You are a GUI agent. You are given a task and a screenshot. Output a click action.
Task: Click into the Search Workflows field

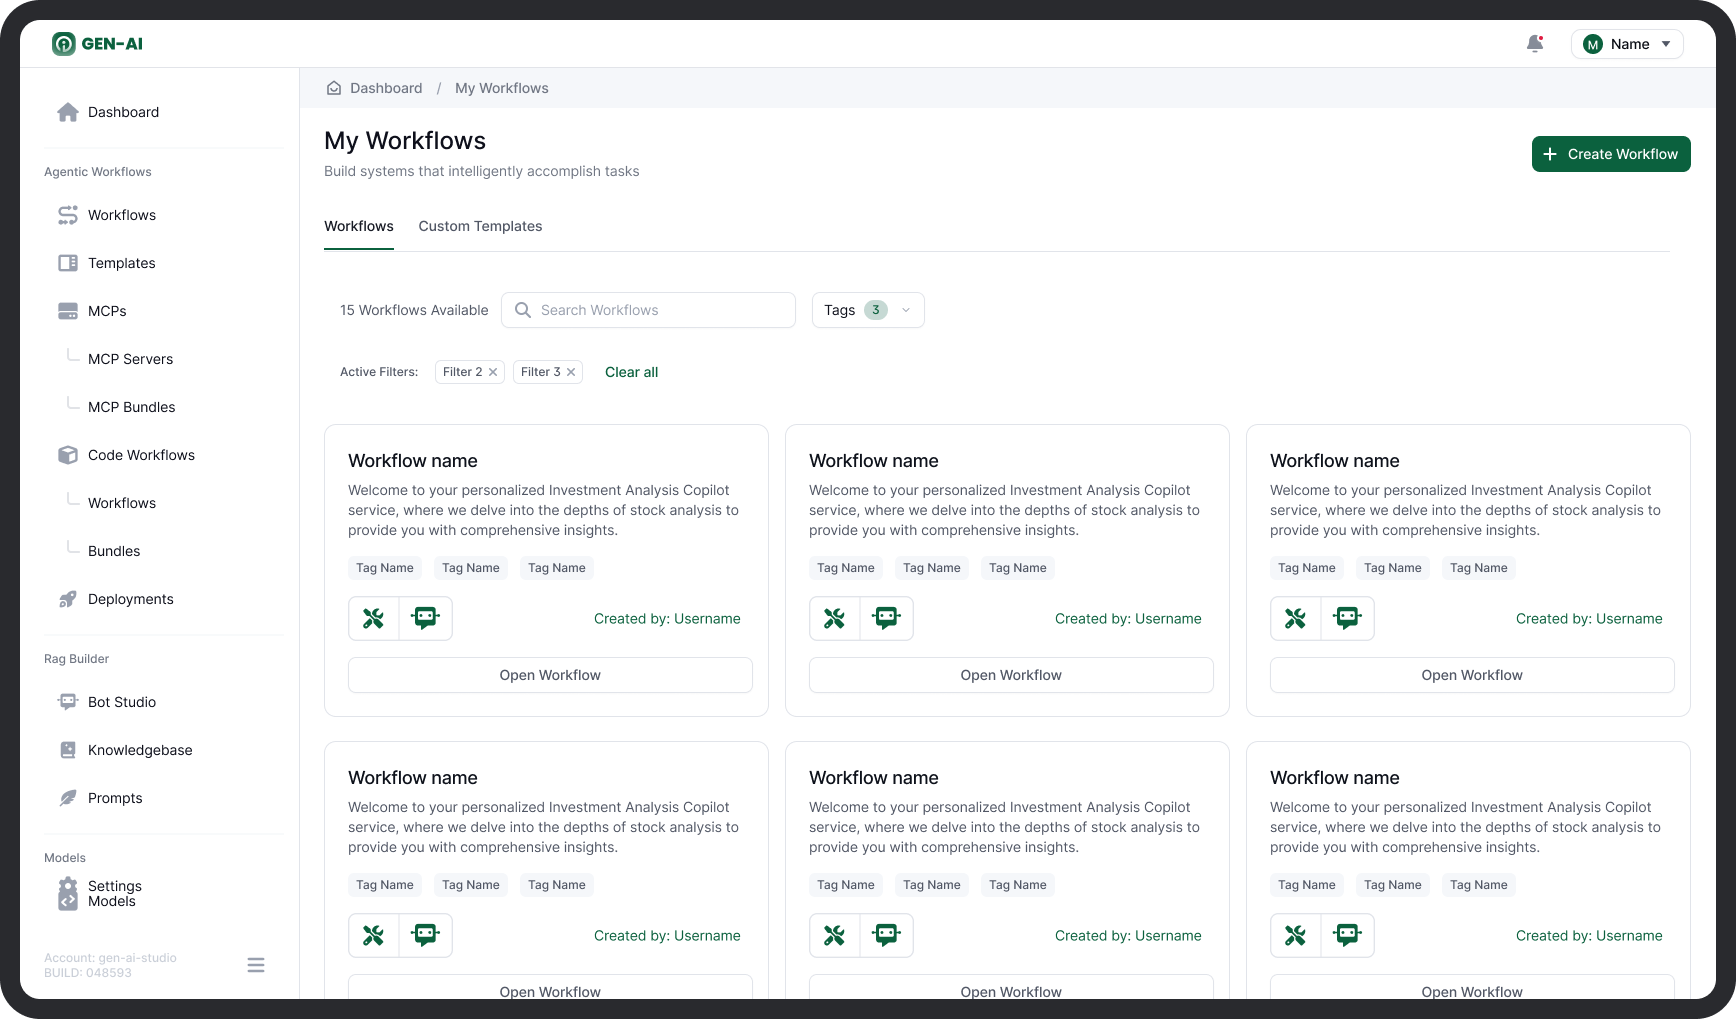(x=660, y=310)
